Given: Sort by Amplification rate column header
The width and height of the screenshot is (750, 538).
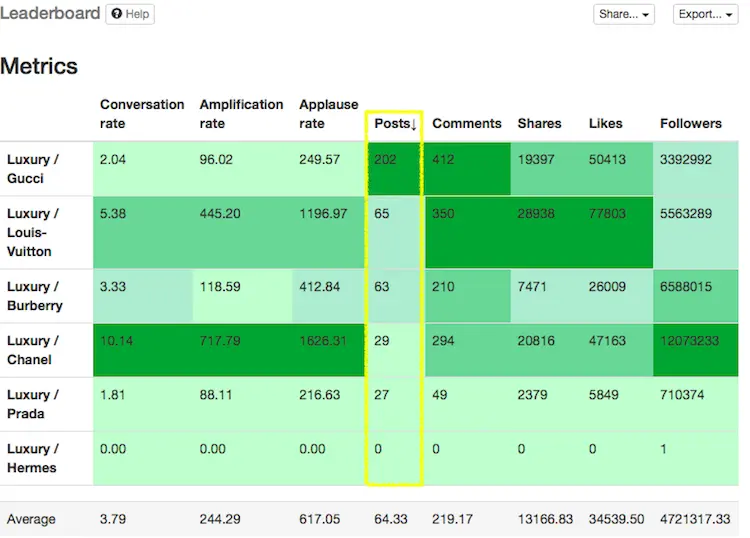Looking at the screenshot, I should pyautogui.click(x=242, y=114).
